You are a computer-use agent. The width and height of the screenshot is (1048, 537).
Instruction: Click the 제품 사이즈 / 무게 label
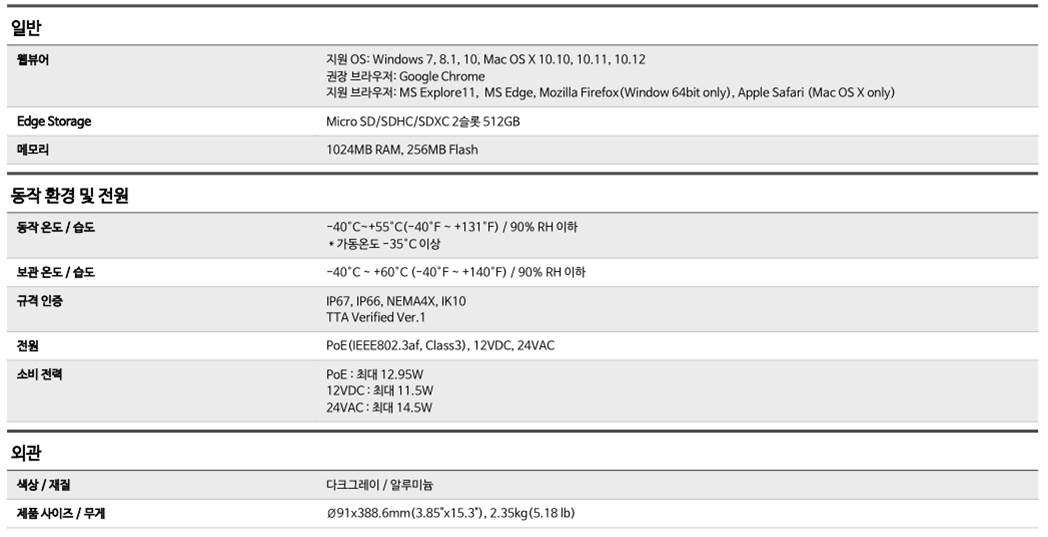click(61, 514)
